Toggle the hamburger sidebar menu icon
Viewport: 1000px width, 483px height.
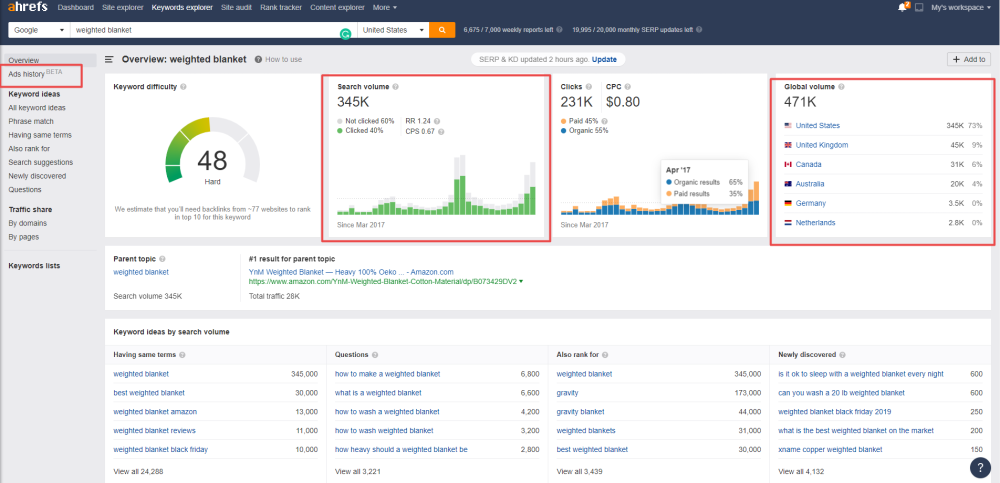[110, 60]
